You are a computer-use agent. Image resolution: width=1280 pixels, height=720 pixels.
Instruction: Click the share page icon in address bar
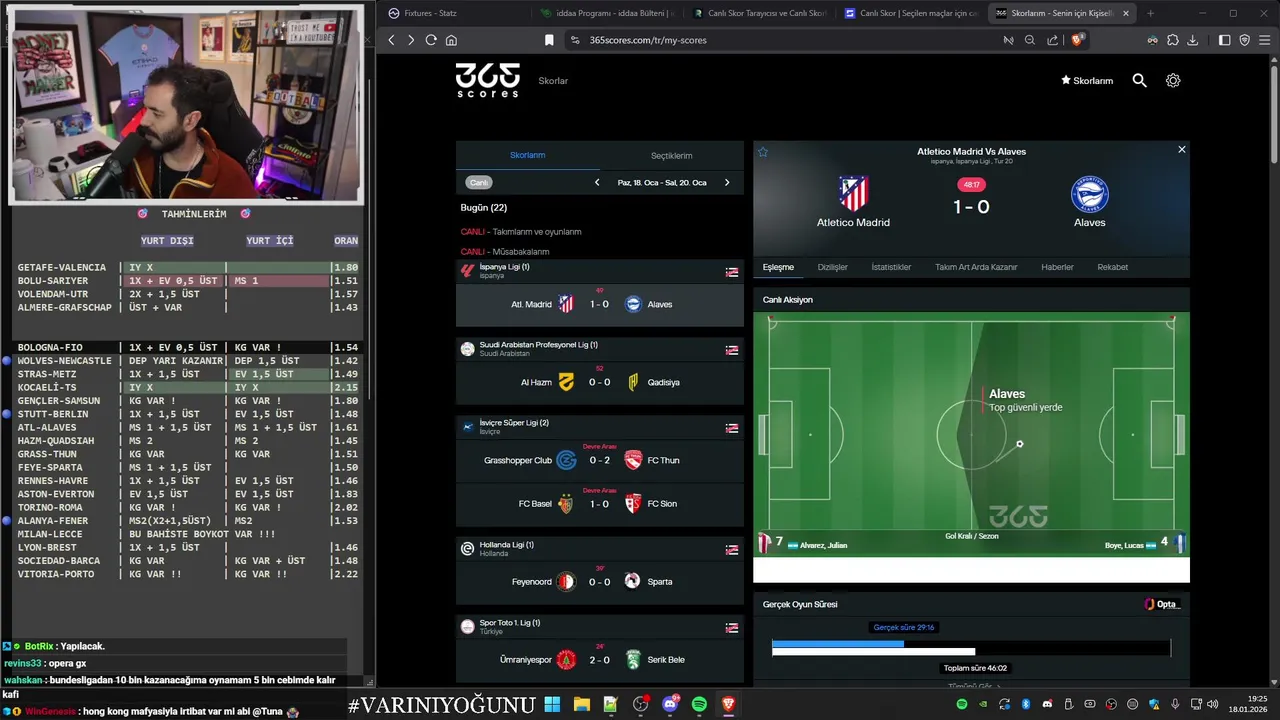click(1053, 40)
